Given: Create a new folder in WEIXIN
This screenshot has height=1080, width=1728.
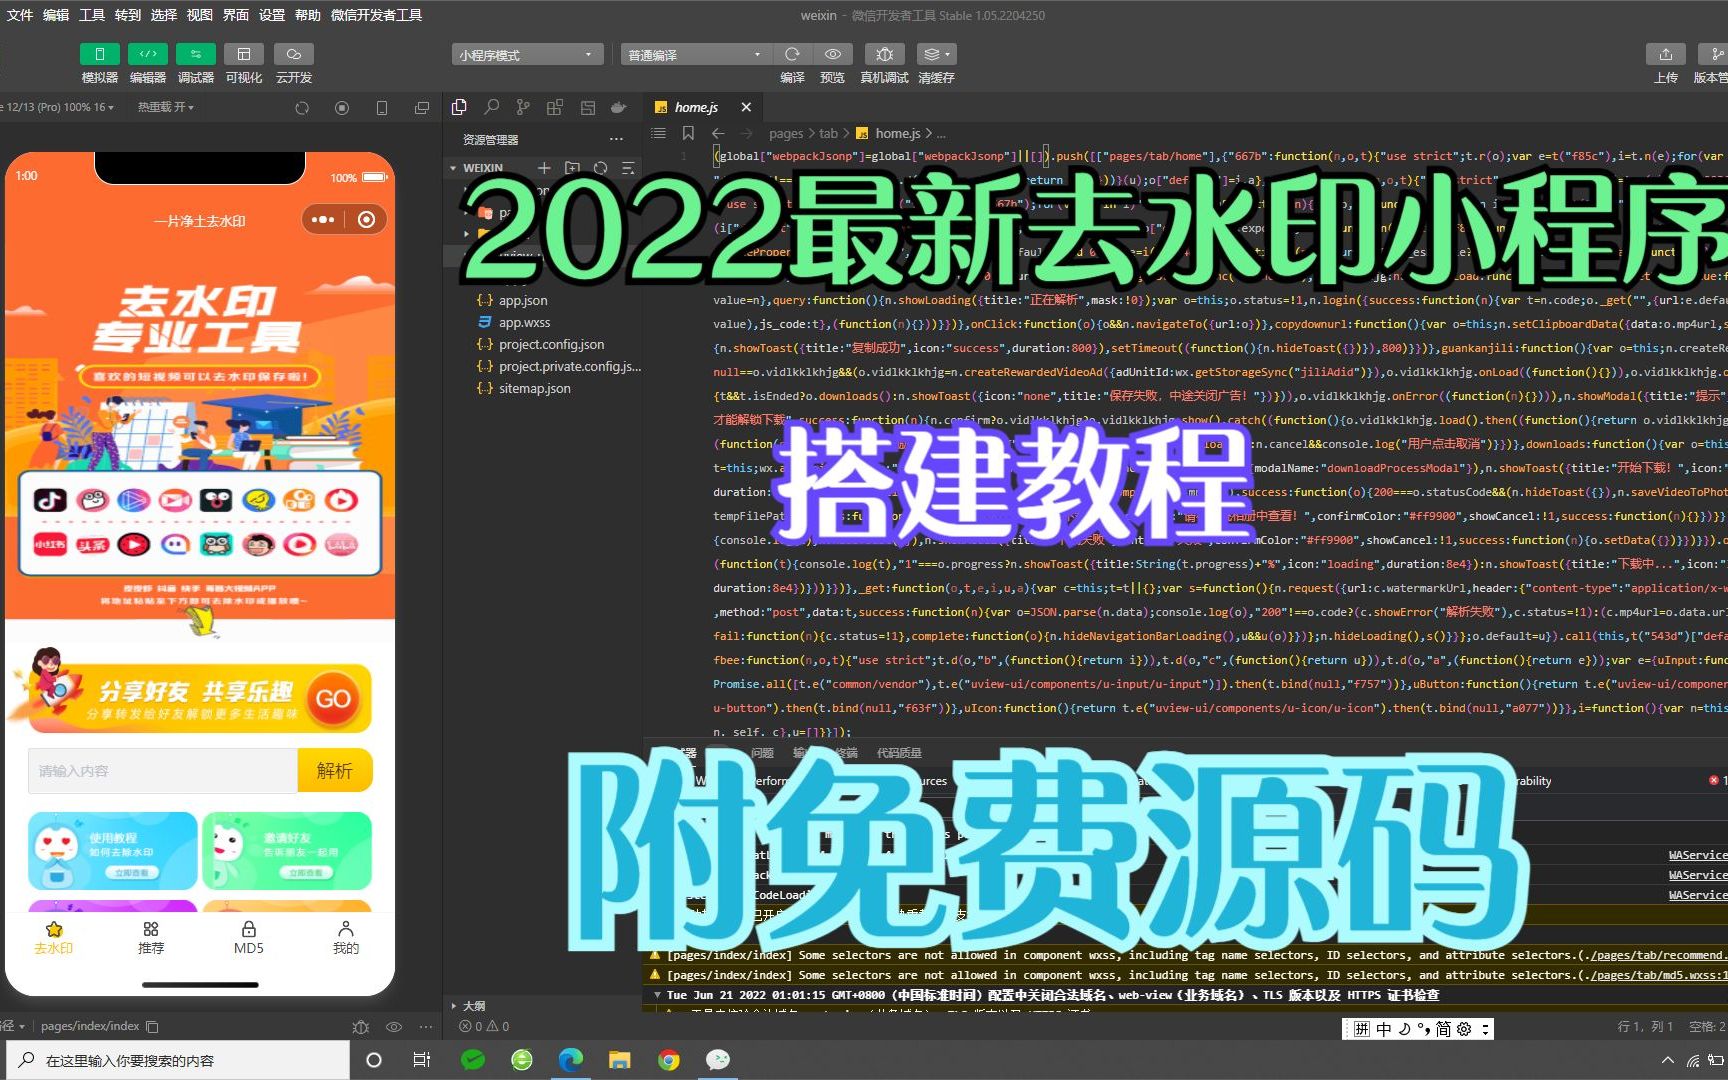Looking at the screenshot, I should click(x=572, y=168).
